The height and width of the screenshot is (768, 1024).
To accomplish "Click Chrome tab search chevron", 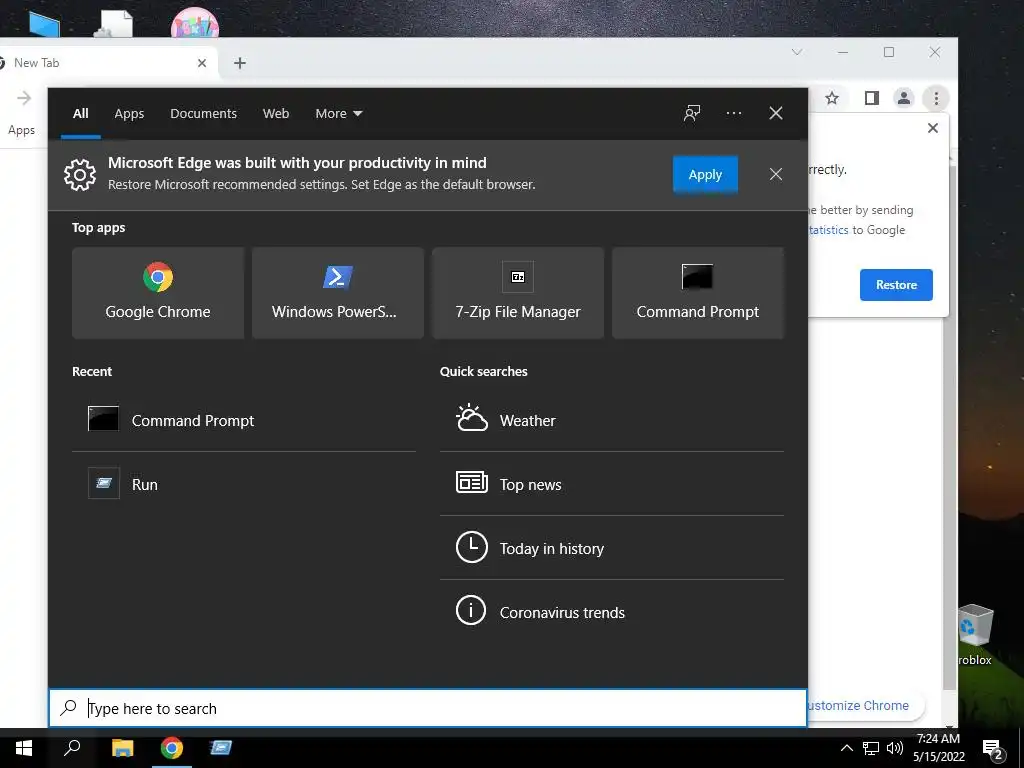I will (x=797, y=52).
